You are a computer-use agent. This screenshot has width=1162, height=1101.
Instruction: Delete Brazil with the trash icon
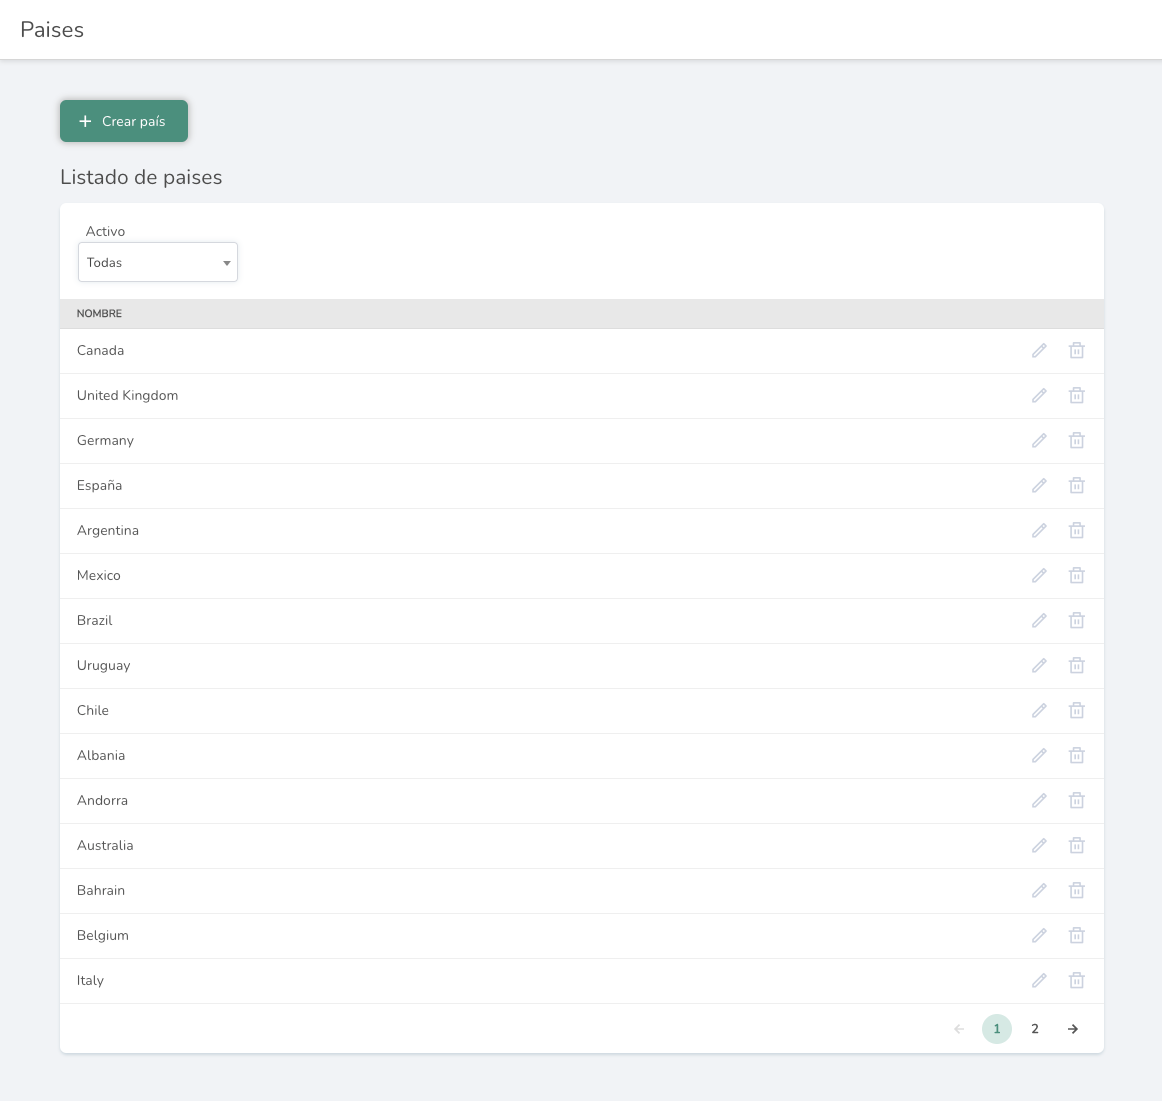point(1077,620)
